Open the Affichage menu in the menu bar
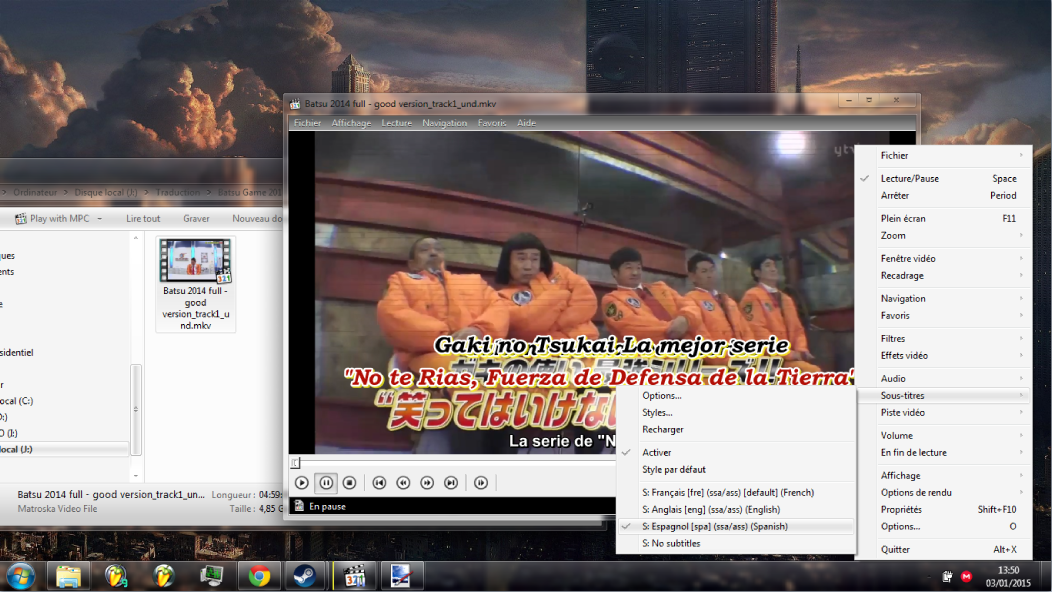The height and width of the screenshot is (592, 1052). (351, 123)
